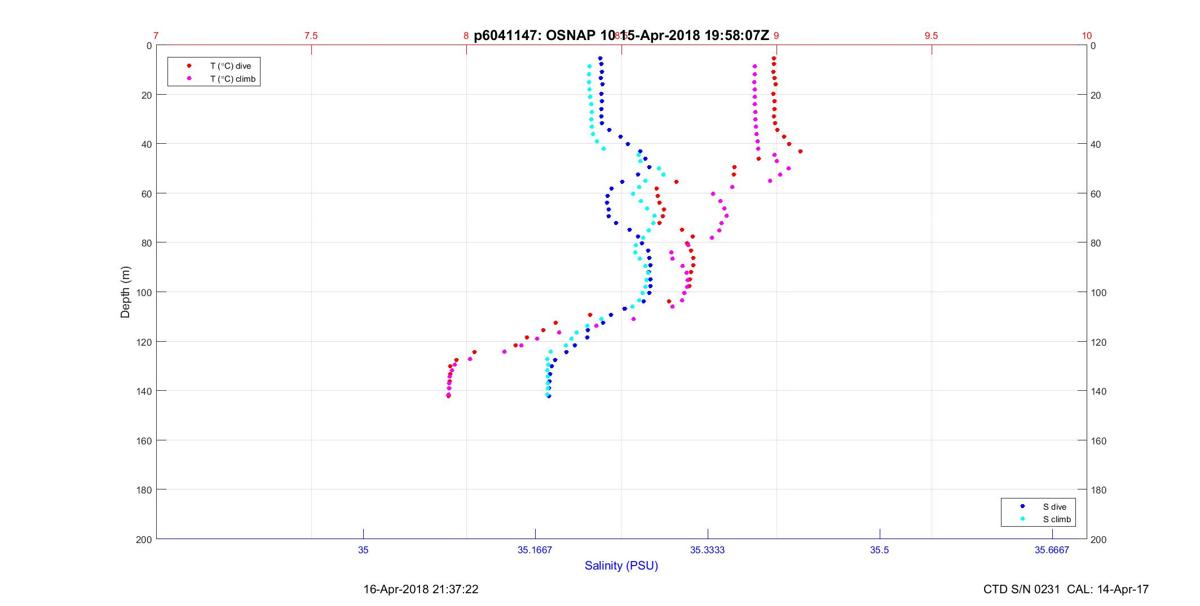Click the red 7 temperature tick label
Image resolution: width=1200 pixels, height=606 pixels.
tap(156, 35)
